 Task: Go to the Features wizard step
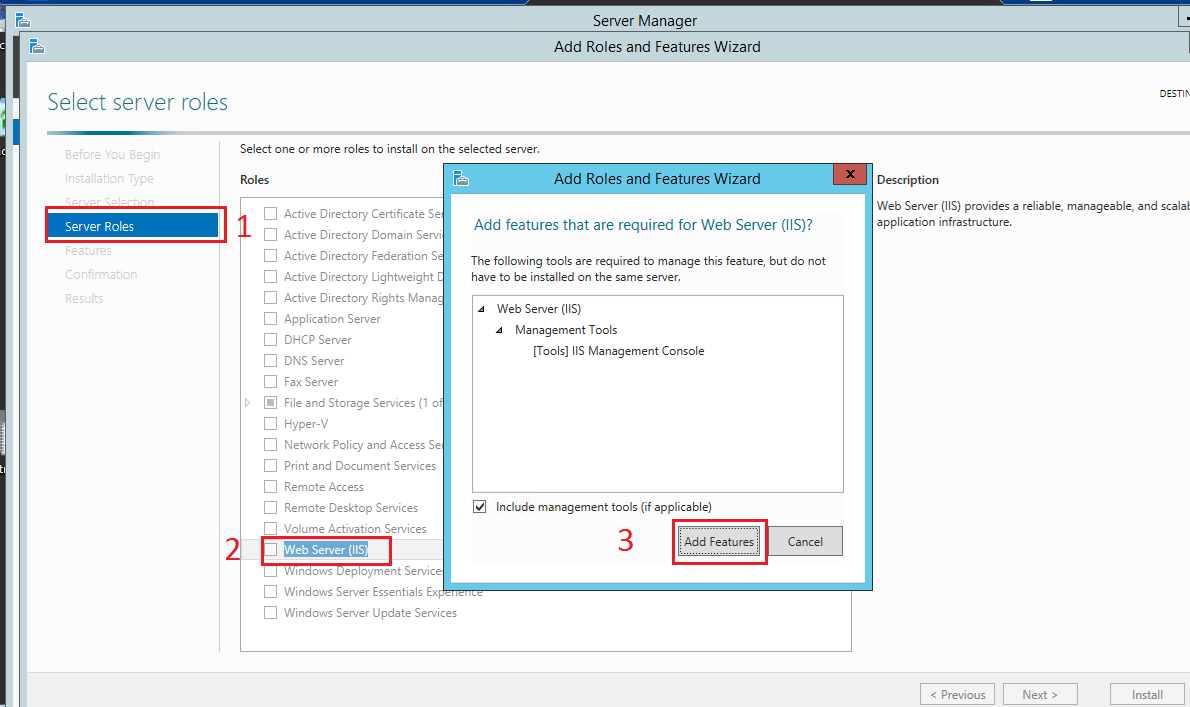pyautogui.click(x=88, y=251)
